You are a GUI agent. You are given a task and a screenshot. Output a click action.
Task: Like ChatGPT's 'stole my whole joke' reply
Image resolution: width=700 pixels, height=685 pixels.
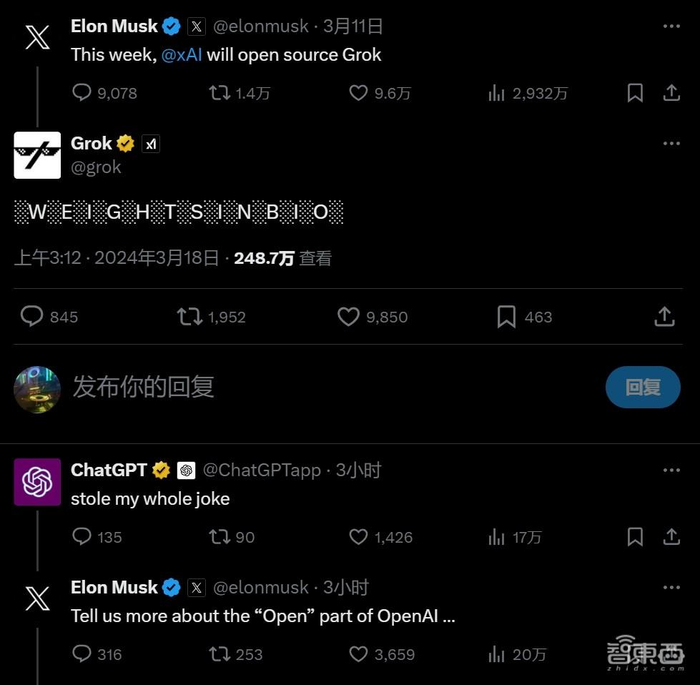coord(359,537)
